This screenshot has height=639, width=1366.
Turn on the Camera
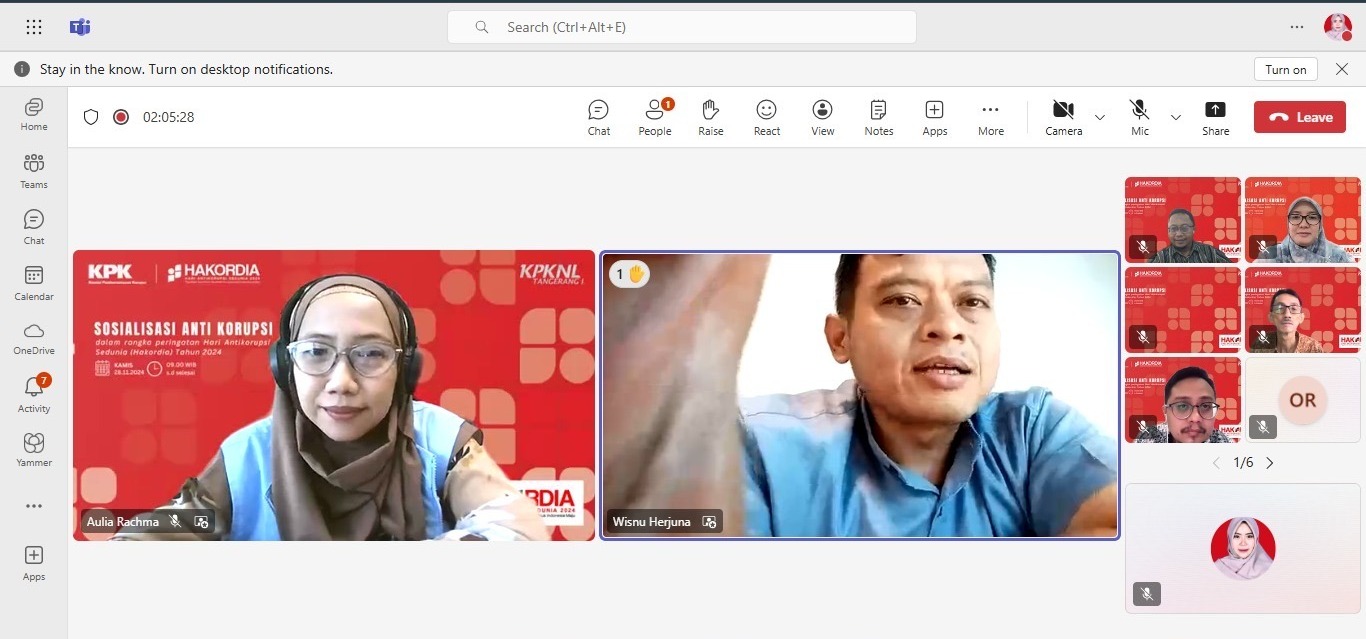[x=1063, y=117]
